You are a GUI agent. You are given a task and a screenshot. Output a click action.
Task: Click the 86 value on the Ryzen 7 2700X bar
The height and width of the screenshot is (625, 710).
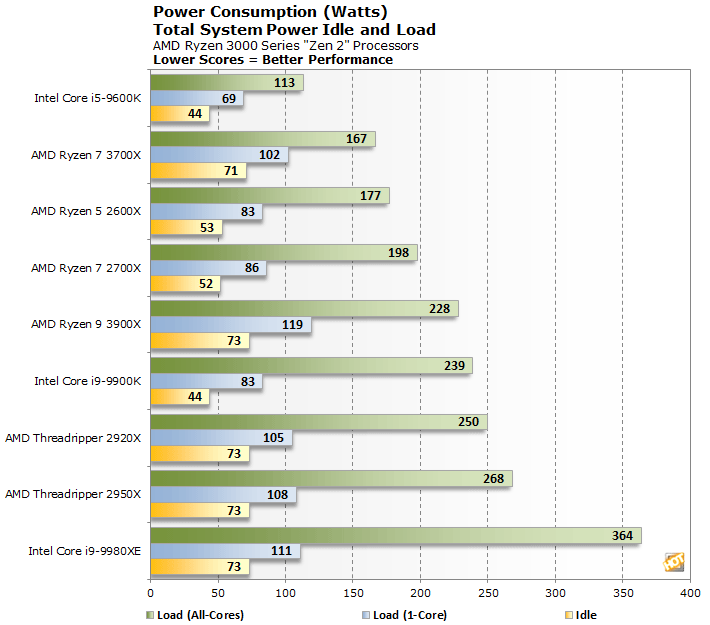tap(252, 268)
